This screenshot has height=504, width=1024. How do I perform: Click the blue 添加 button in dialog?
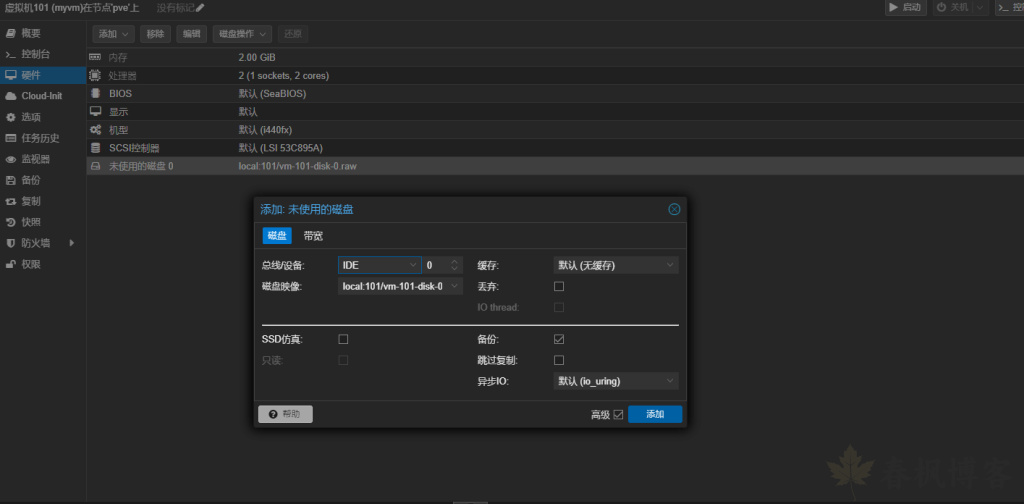[655, 414]
